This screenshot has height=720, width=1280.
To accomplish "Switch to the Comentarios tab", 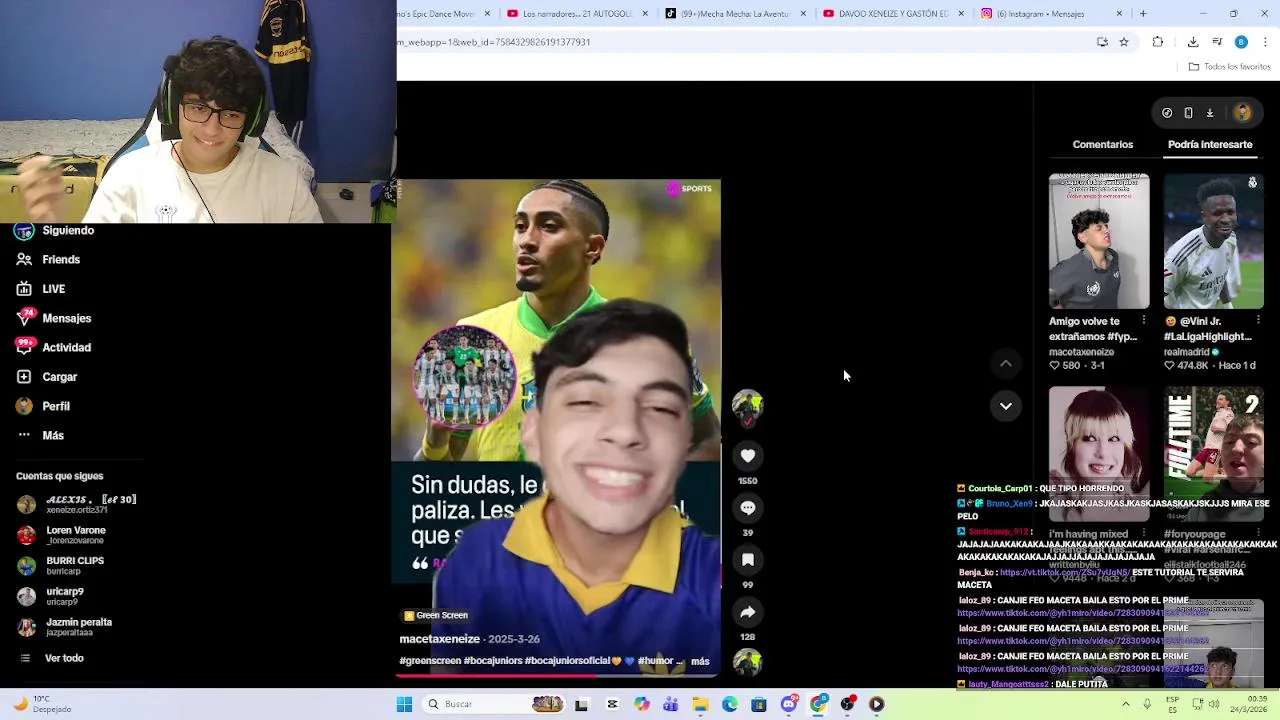I will [x=1103, y=144].
